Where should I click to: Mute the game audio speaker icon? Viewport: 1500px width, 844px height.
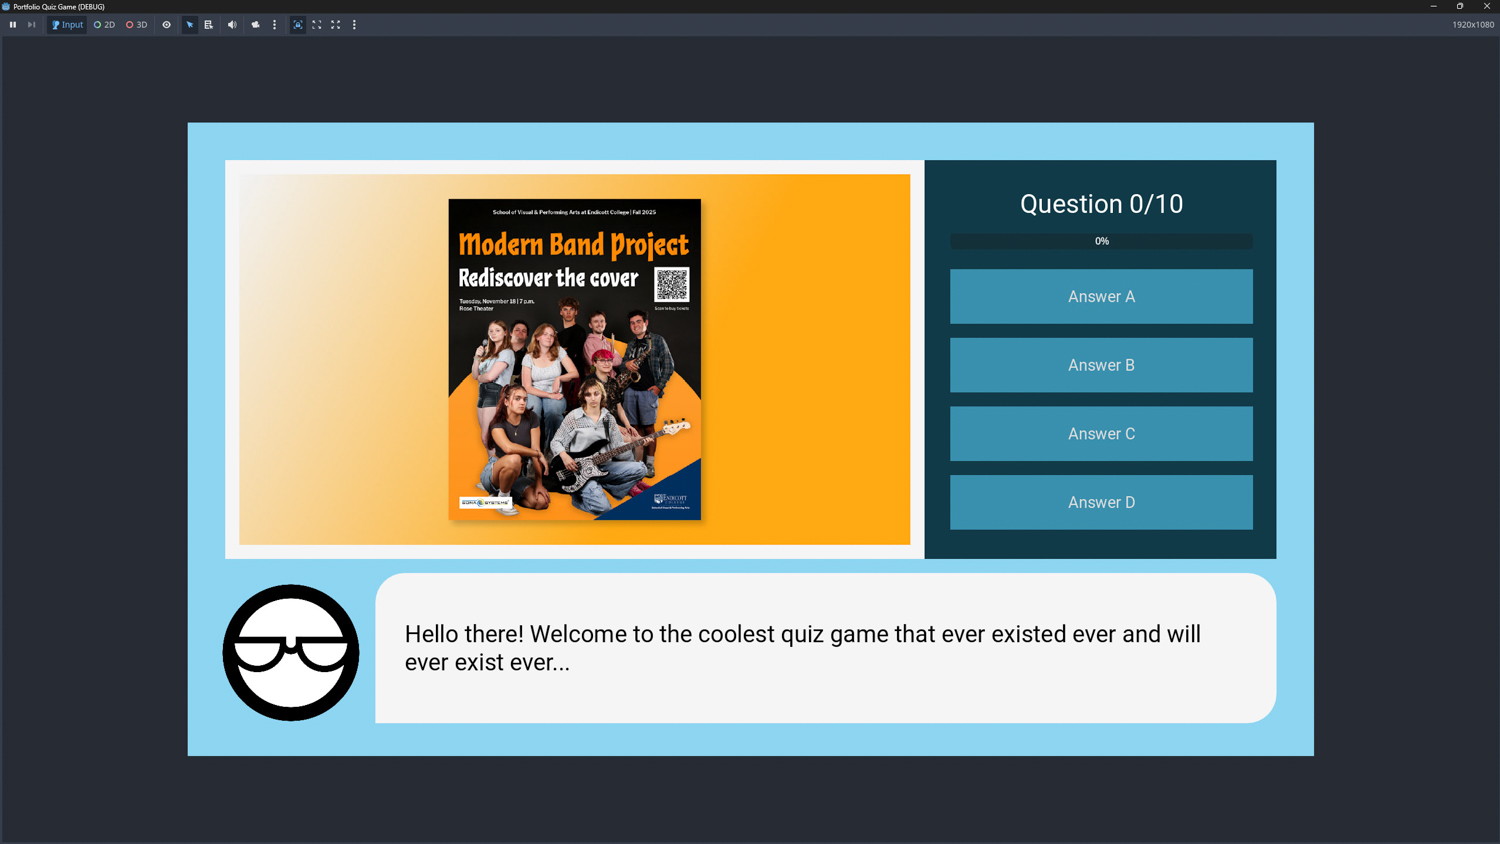click(232, 25)
